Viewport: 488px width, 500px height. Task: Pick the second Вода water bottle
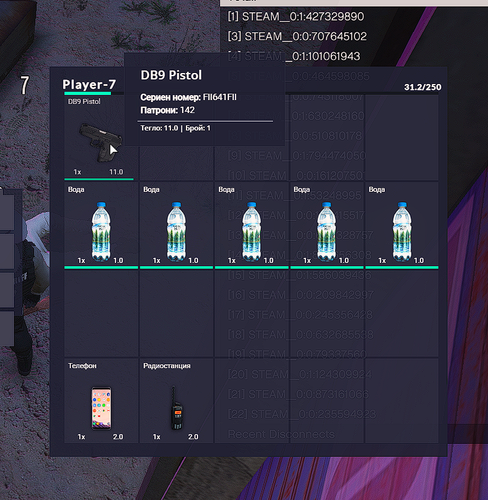176,231
